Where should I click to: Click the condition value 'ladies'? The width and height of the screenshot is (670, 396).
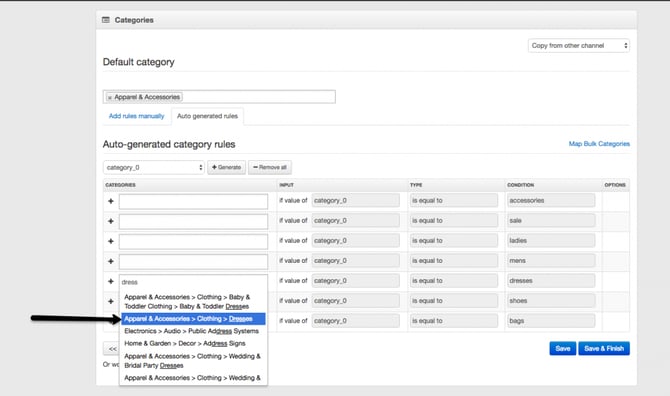click(x=551, y=241)
